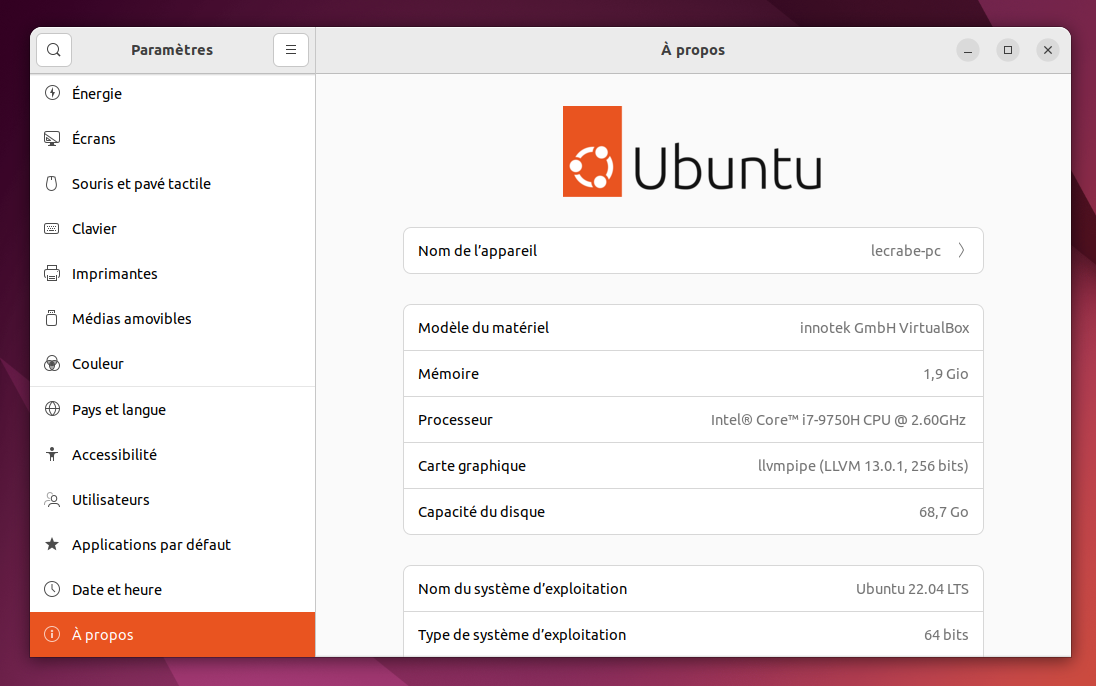Click the 68,7 Go disk value
This screenshot has height=686, width=1096.
coord(944,512)
